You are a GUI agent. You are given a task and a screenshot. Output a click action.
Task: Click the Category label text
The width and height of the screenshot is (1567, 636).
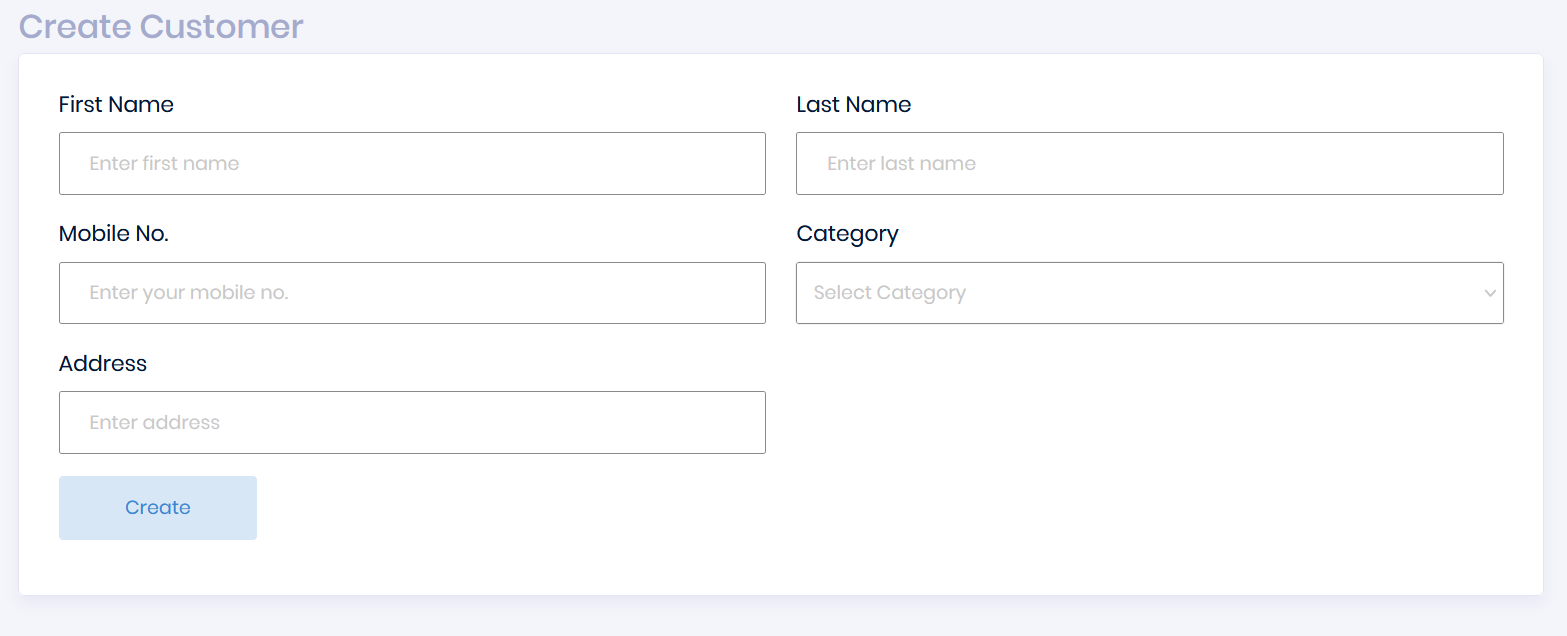point(847,234)
